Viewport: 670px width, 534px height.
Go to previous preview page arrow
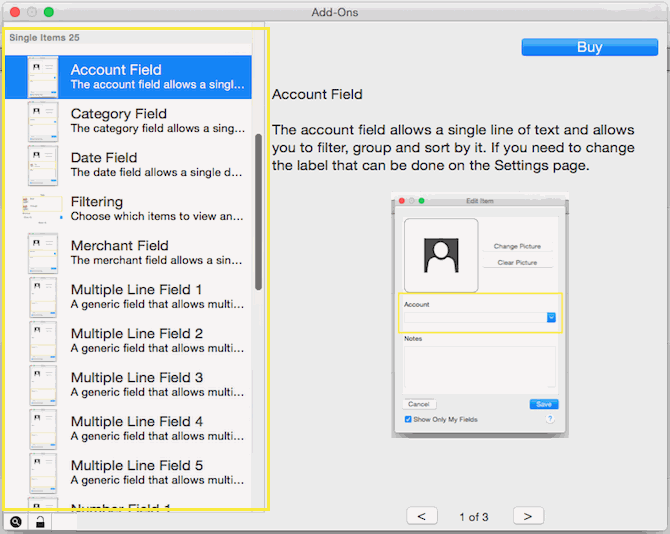(x=421, y=516)
